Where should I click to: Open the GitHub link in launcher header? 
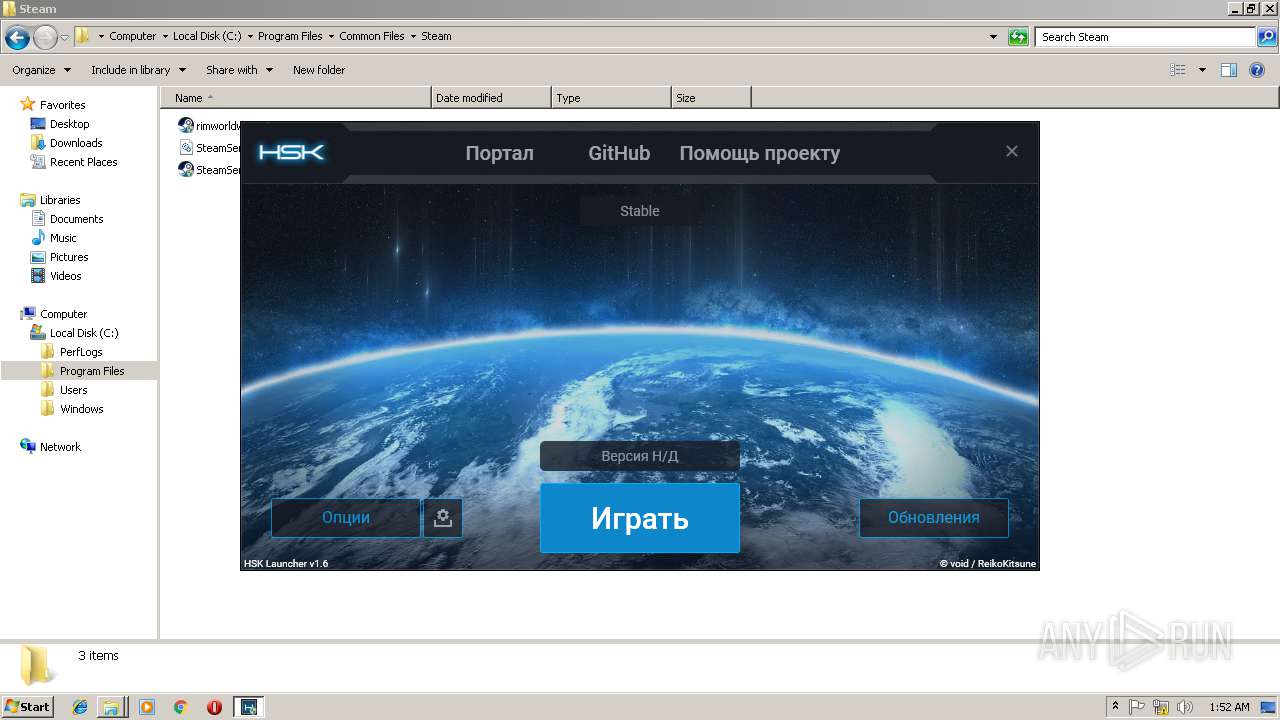coord(619,153)
